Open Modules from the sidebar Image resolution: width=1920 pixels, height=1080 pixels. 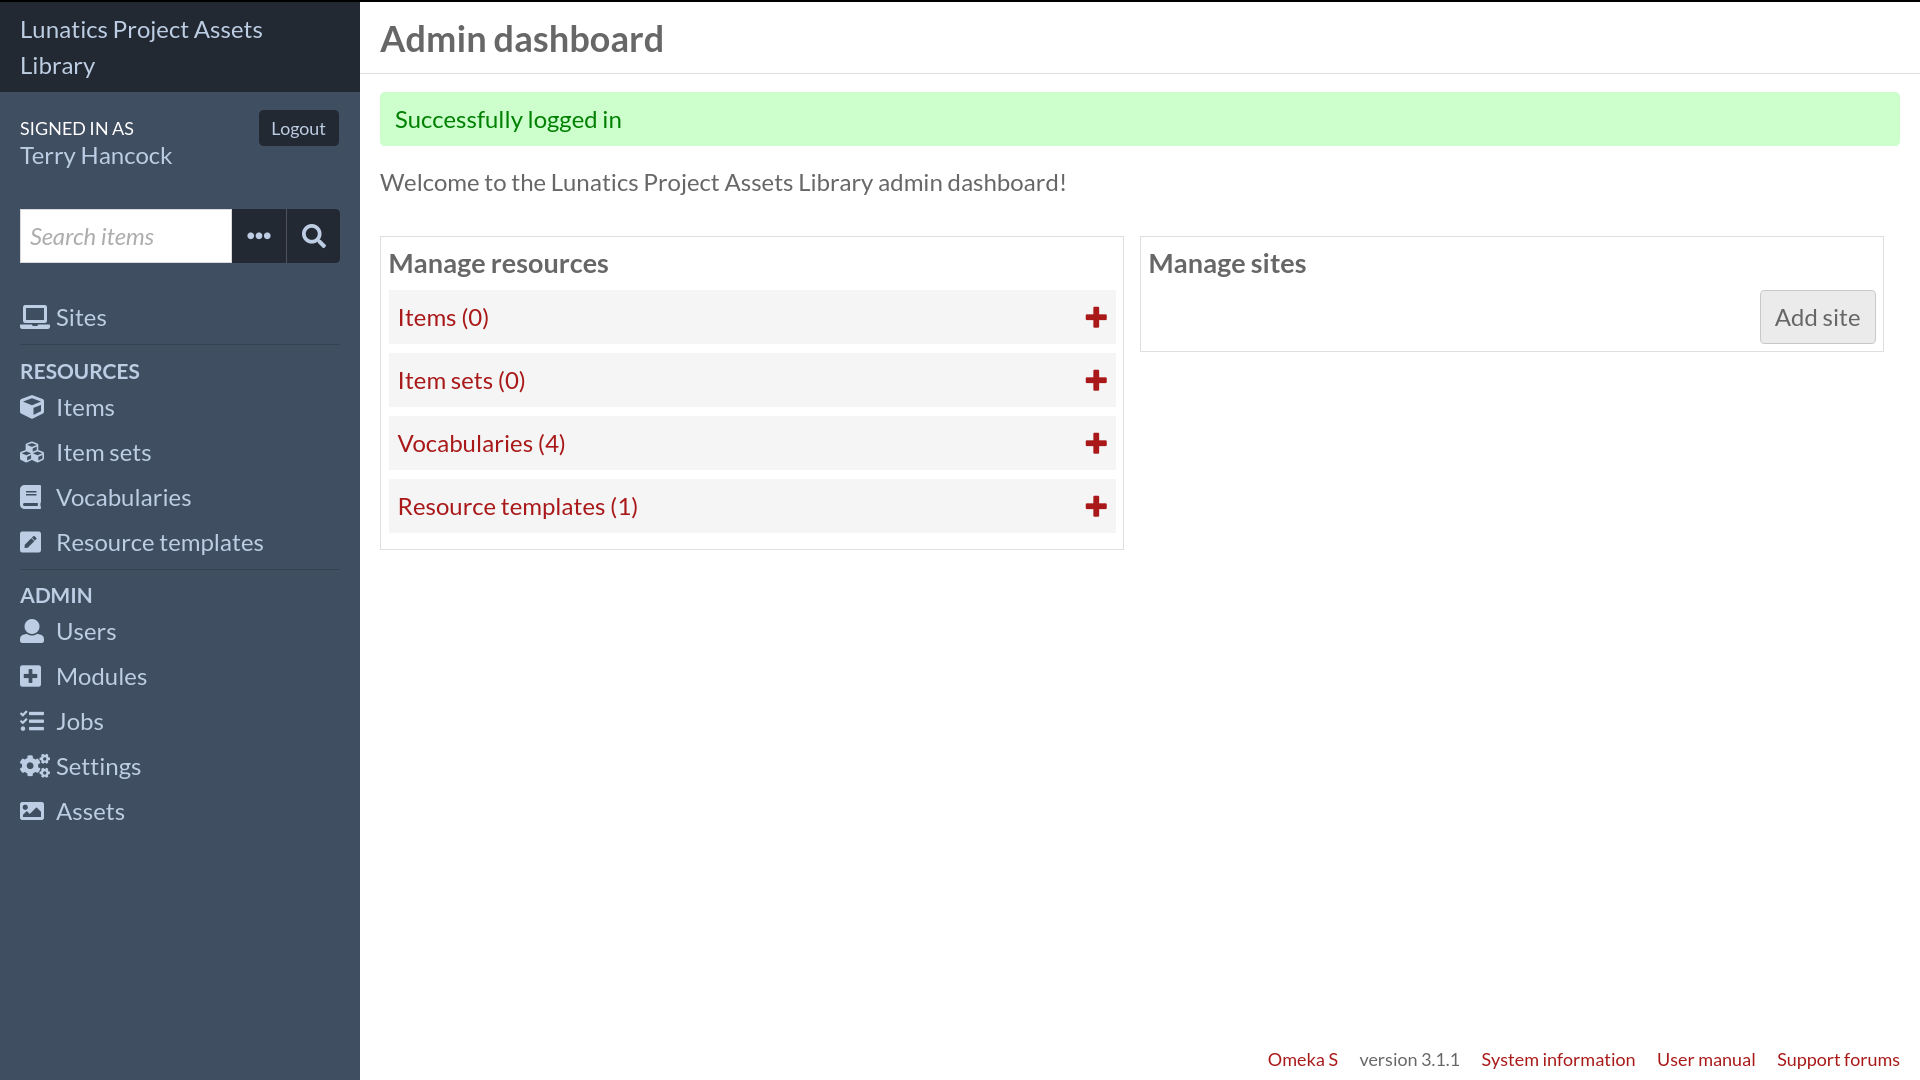[x=101, y=676]
